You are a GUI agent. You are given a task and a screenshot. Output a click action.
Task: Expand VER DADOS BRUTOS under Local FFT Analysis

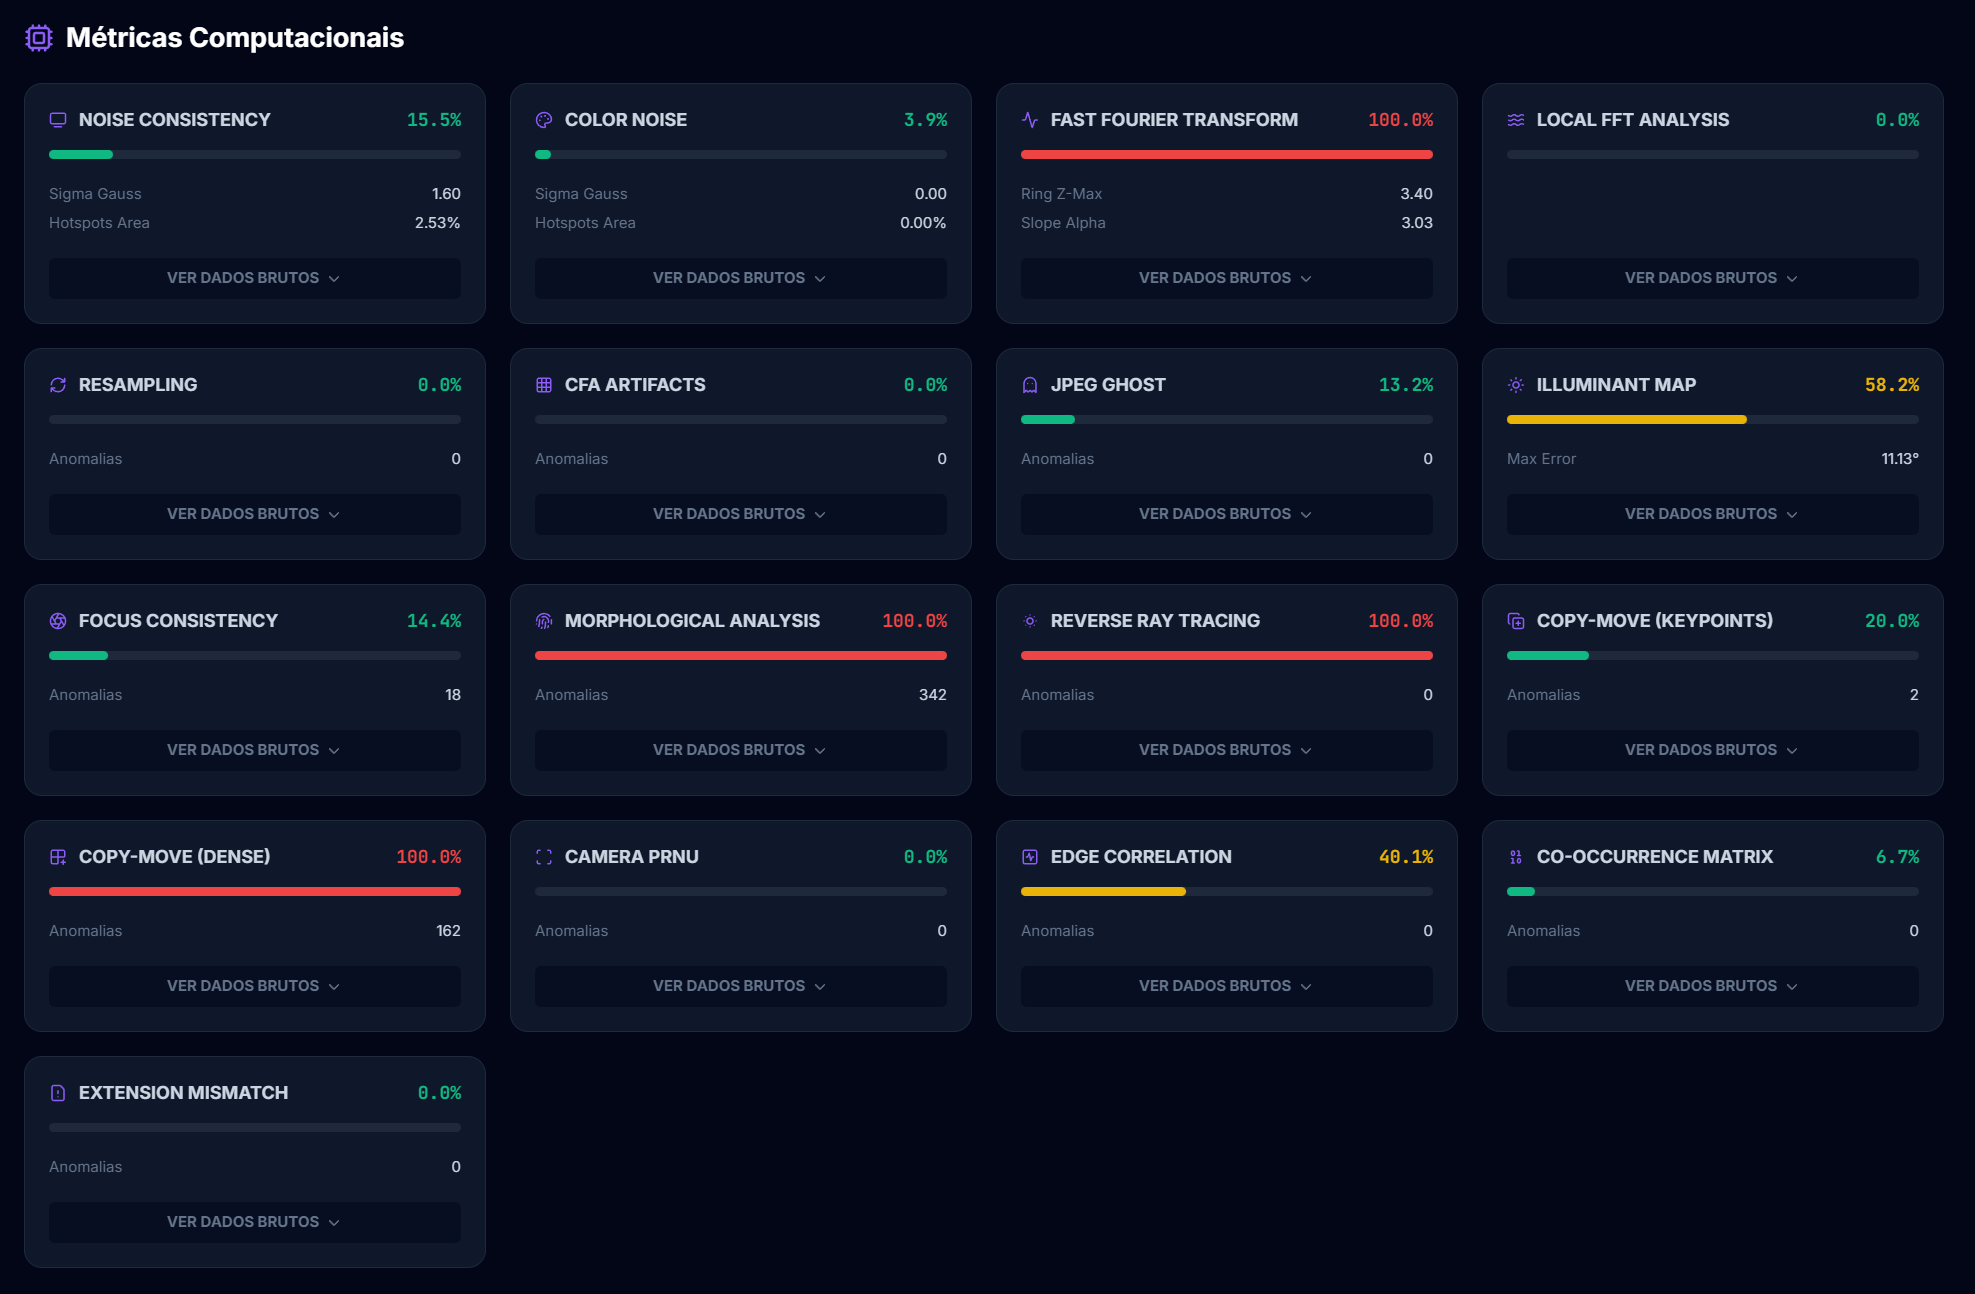coord(1711,278)
